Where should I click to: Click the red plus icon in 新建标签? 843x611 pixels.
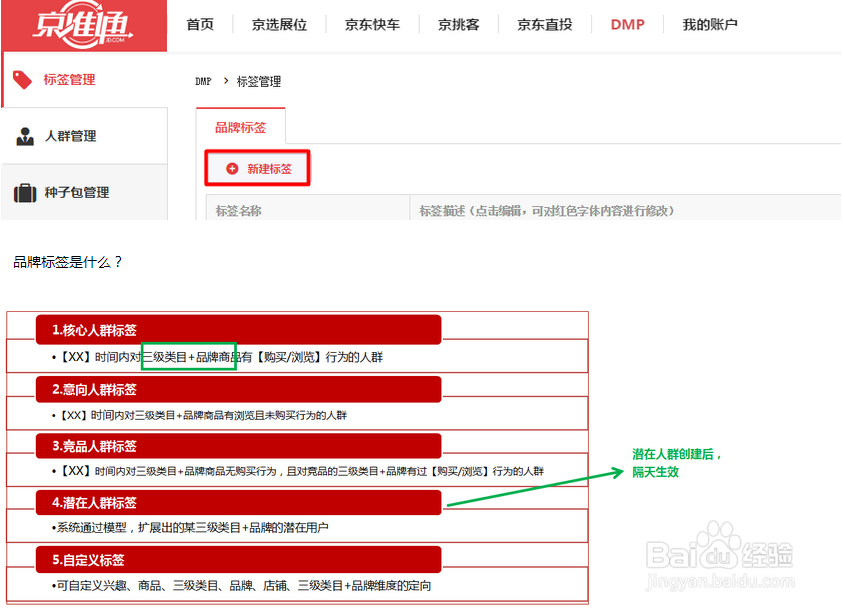[232, 169]
